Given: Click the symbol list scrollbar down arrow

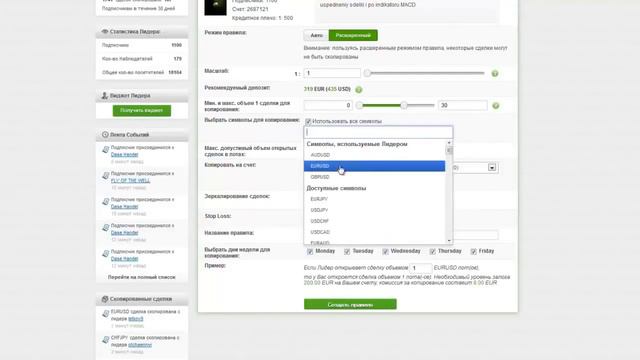Looking at the screenshot, I should pyautogui.click(x=449, y=241).
